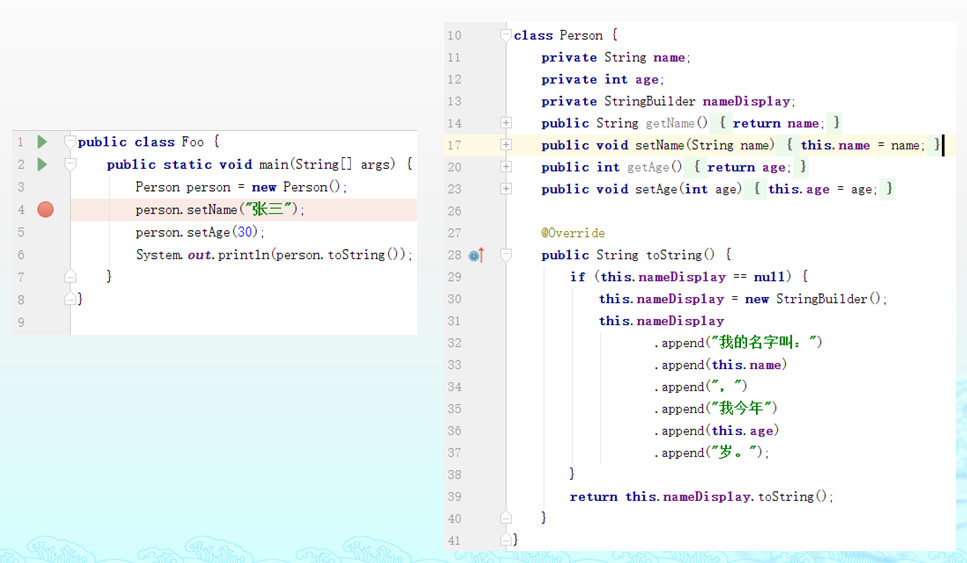Click the person.setAge(30) call
The width and height of the screenshot is (967, 563).
point(200,232)
